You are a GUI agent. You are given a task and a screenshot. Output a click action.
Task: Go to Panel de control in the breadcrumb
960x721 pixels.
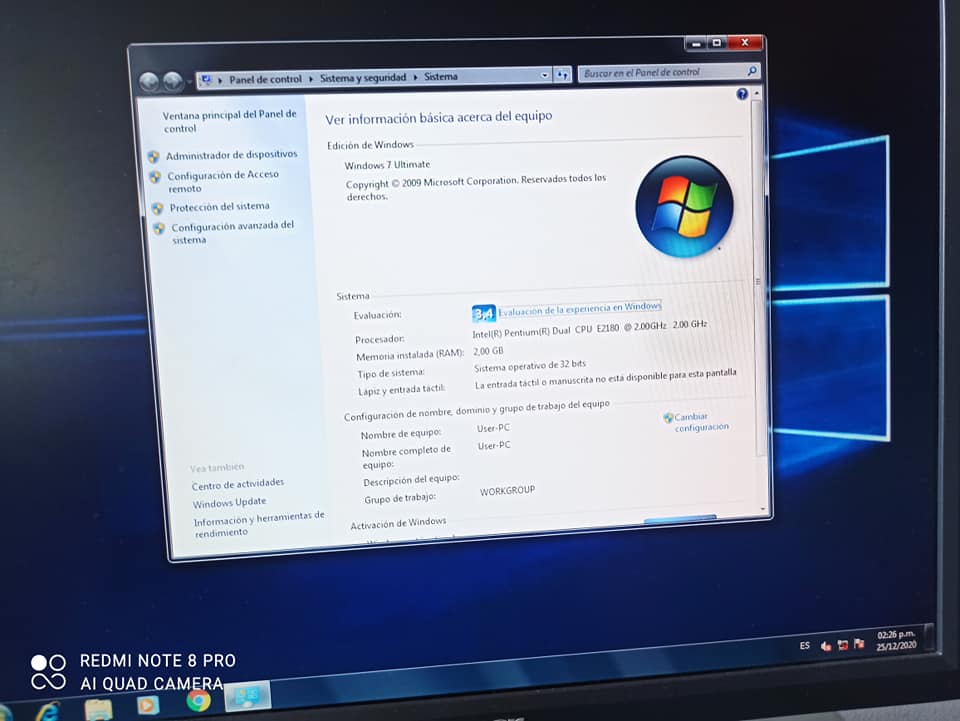click(265, 79)
